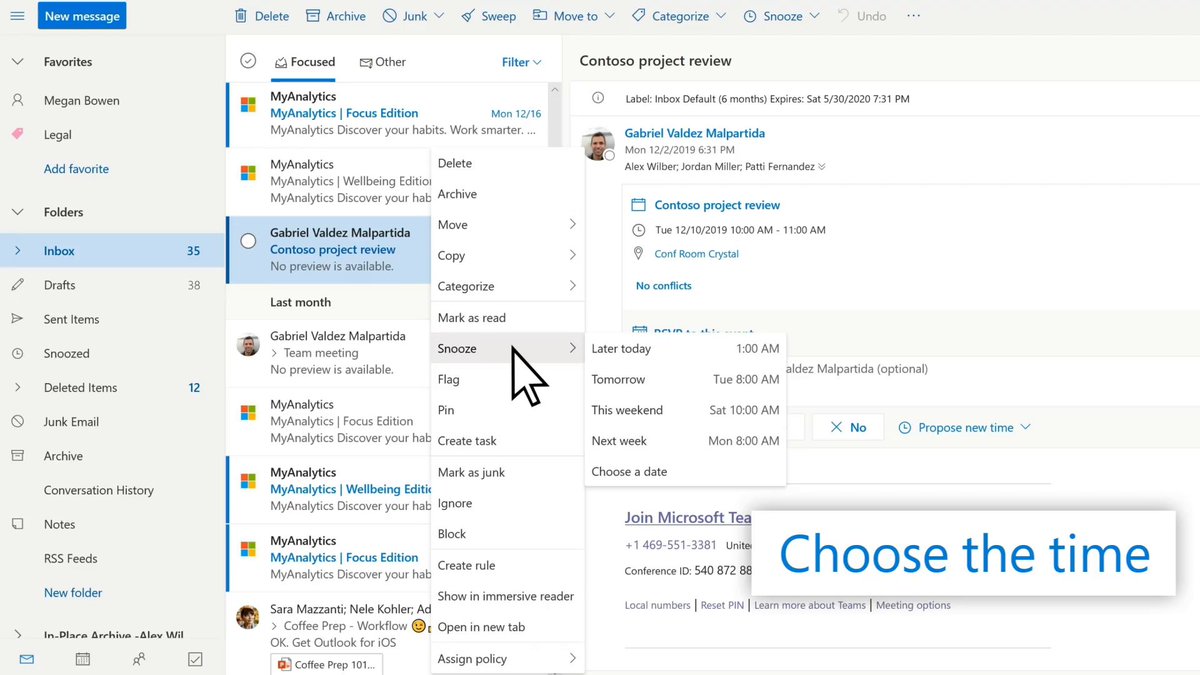Click the Sent Items arrow icon

[17, 319]
